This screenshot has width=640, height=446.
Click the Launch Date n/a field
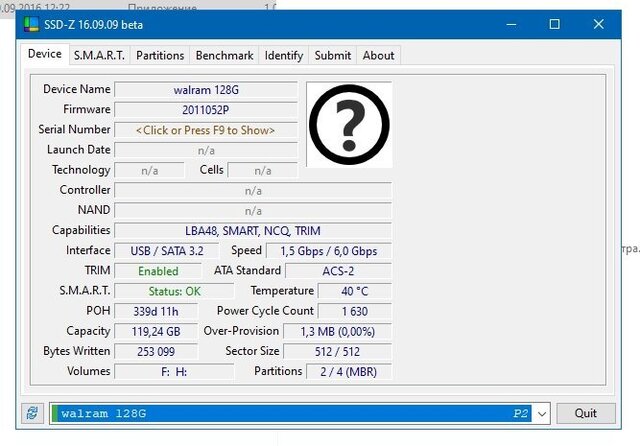click(206, 151)
